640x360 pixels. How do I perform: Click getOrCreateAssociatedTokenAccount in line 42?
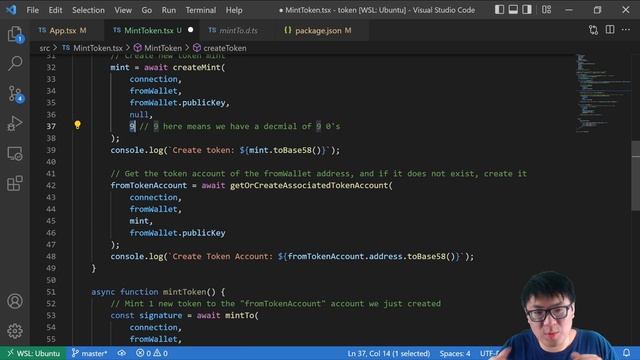[309, 185]
